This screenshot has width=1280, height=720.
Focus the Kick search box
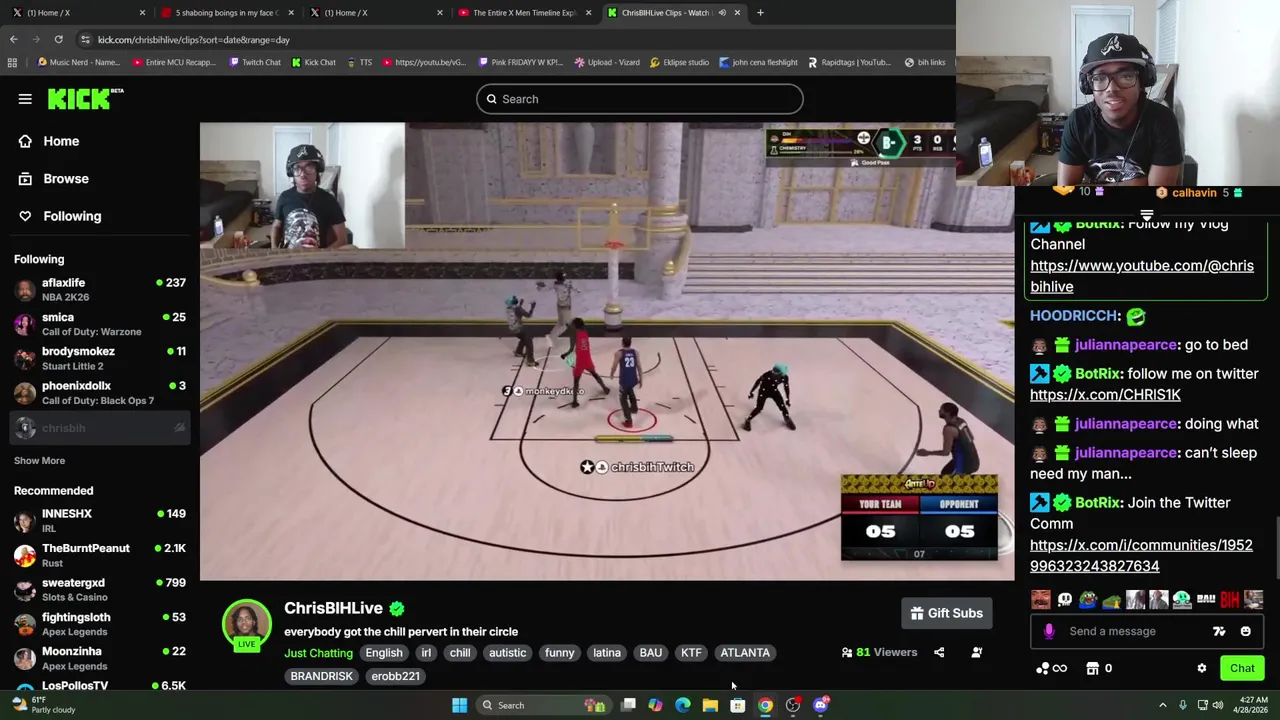[640, 99]
